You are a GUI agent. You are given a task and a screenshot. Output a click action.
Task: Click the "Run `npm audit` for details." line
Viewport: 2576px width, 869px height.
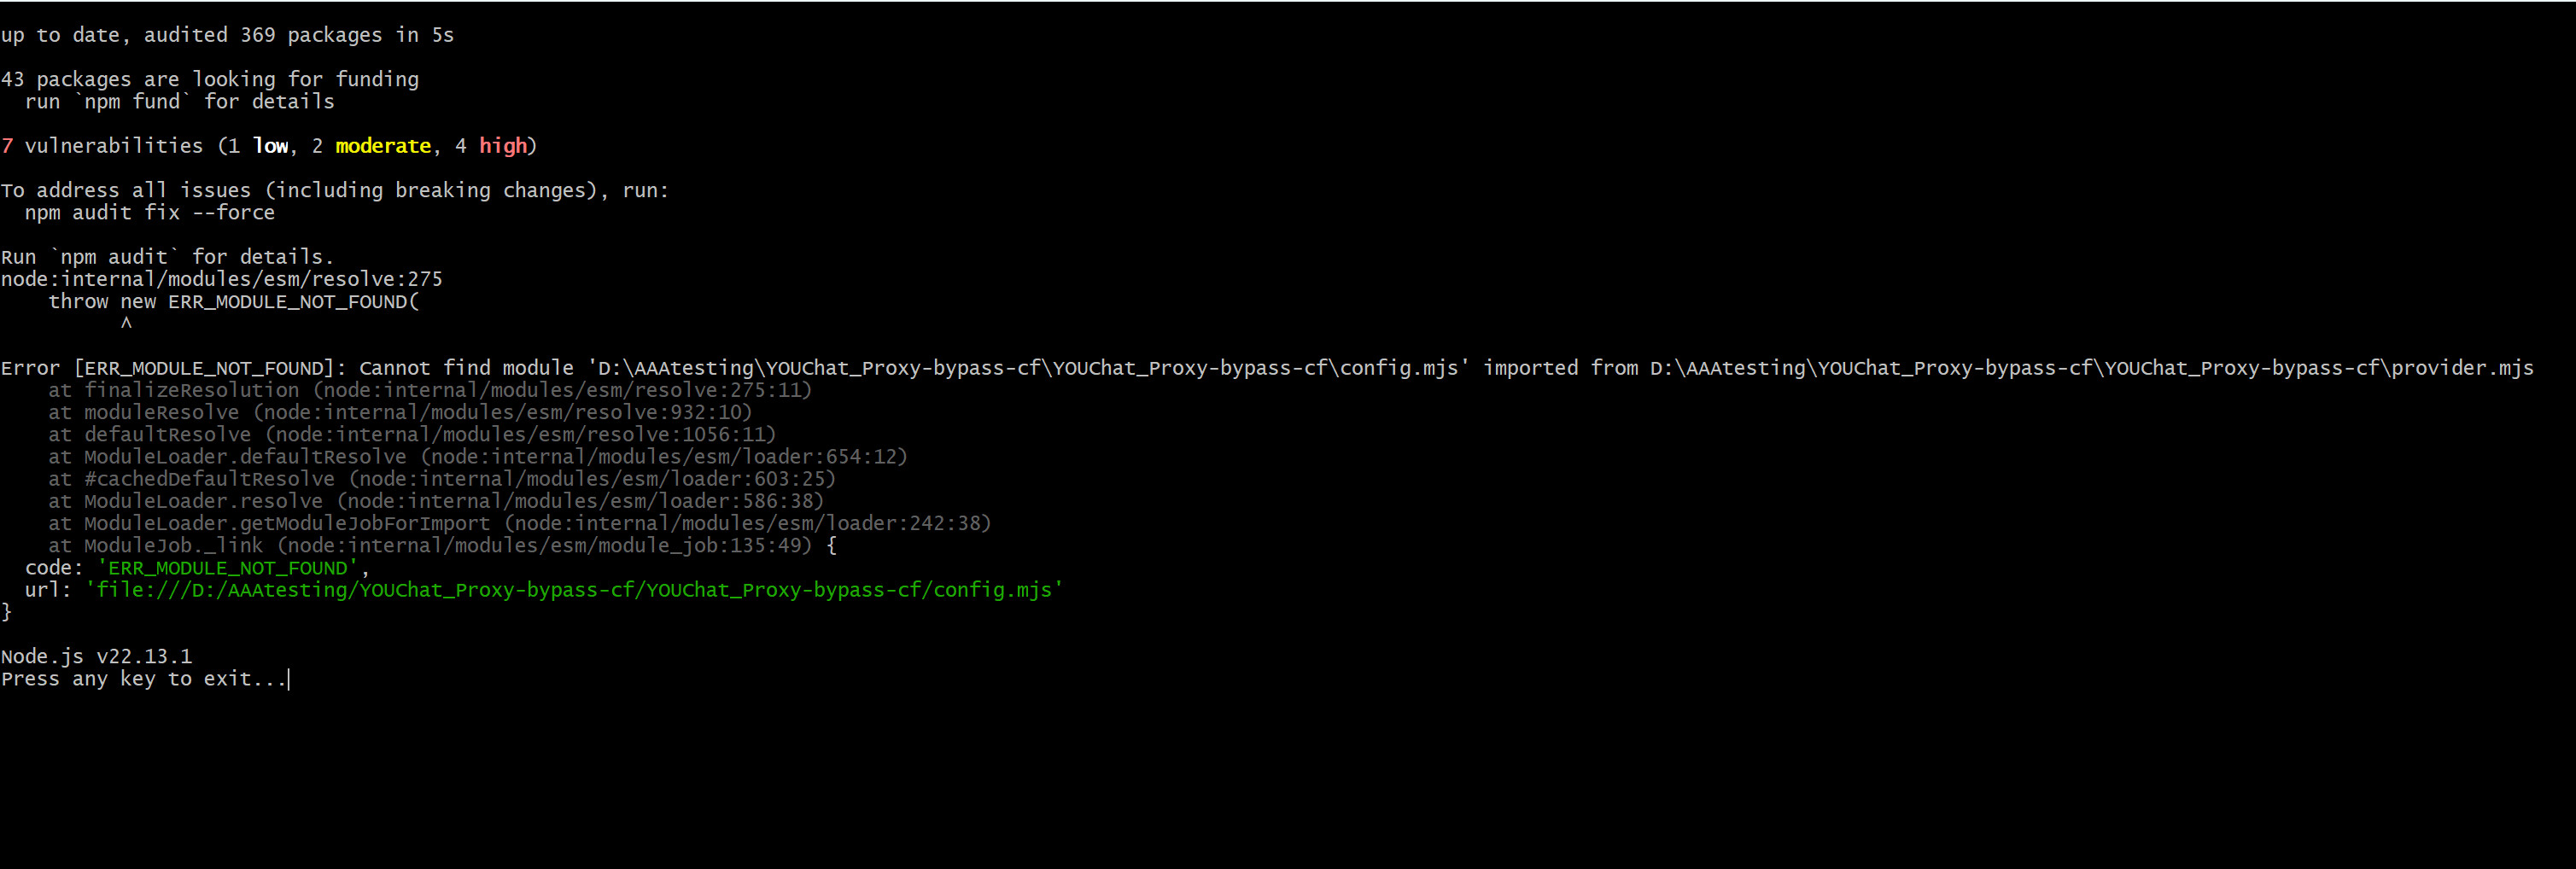tap(167, 257)
